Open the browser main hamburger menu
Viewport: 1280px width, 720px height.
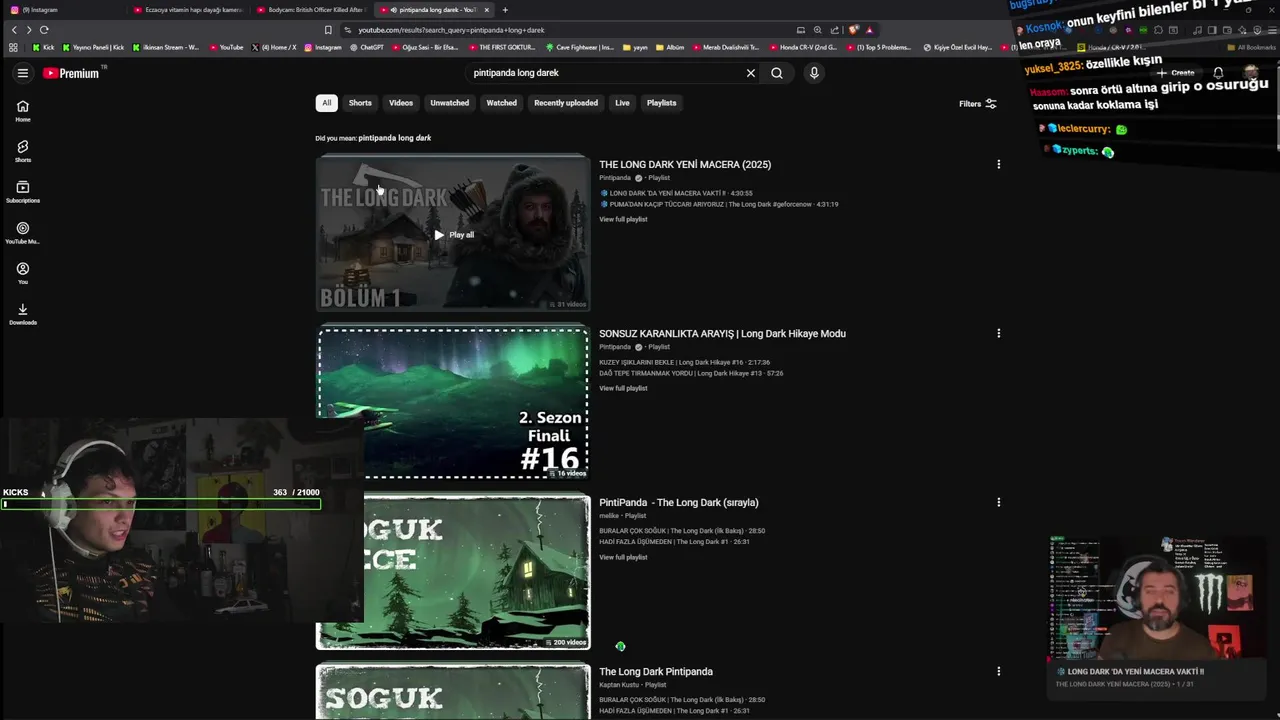pos(1270,30)
